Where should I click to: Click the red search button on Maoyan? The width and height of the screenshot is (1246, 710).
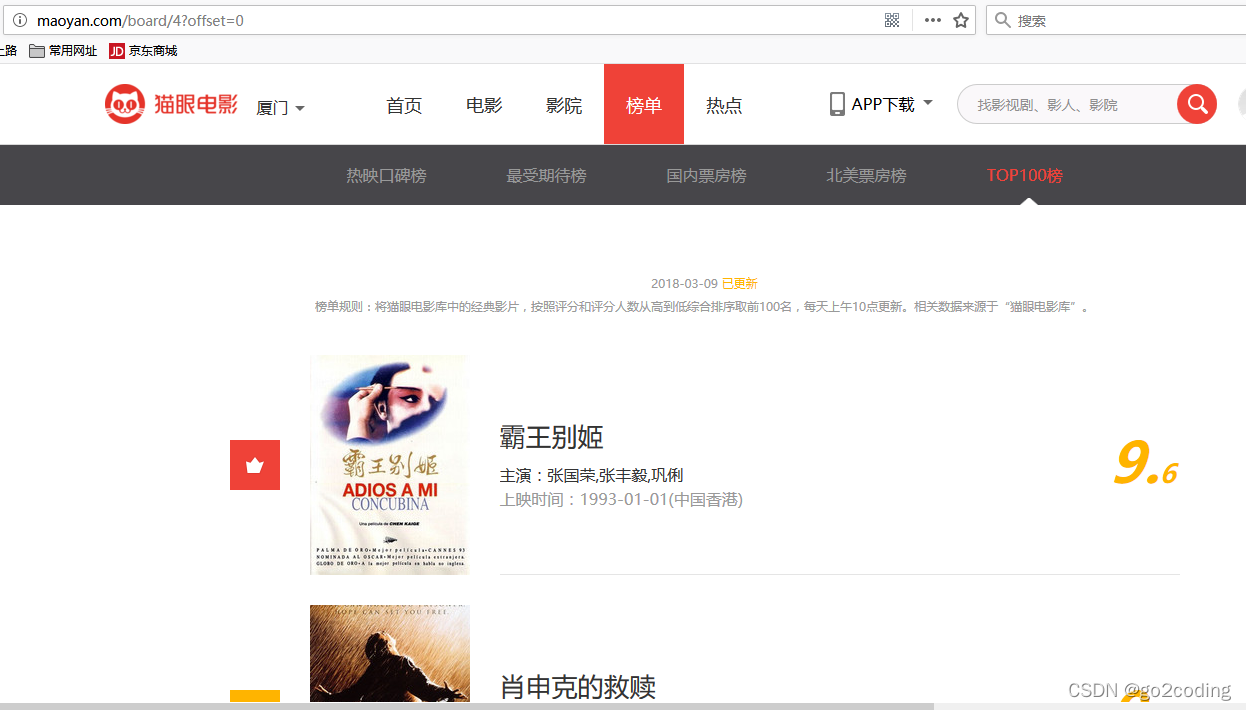click(x=1196, y=104)
